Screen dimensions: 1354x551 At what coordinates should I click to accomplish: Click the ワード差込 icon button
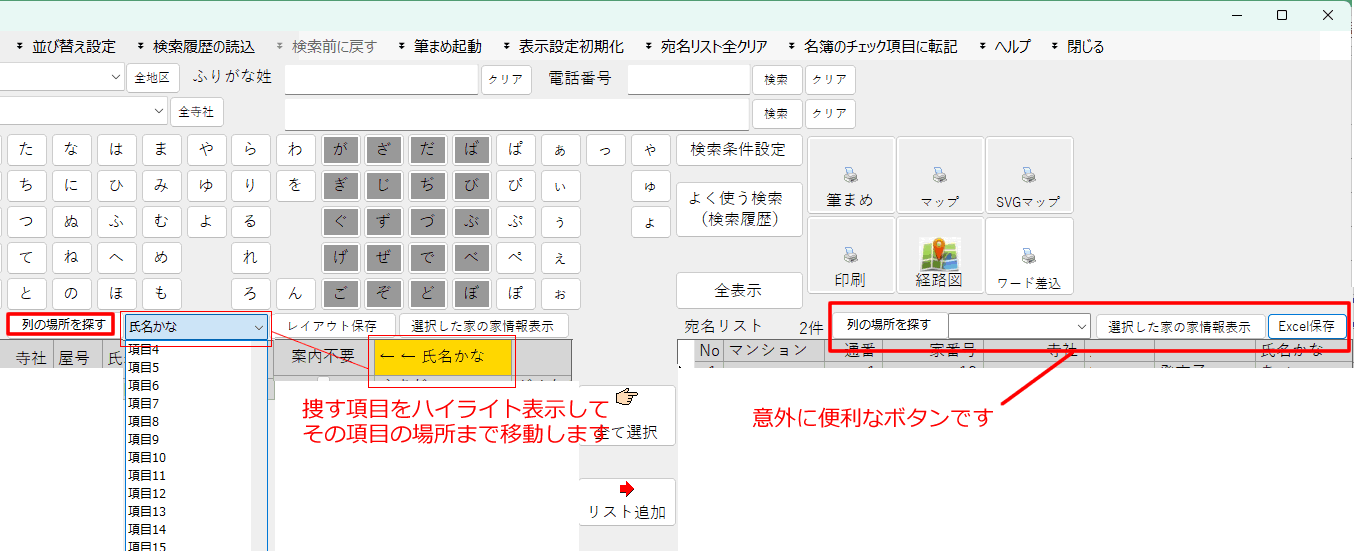[x=1028, y=256]
